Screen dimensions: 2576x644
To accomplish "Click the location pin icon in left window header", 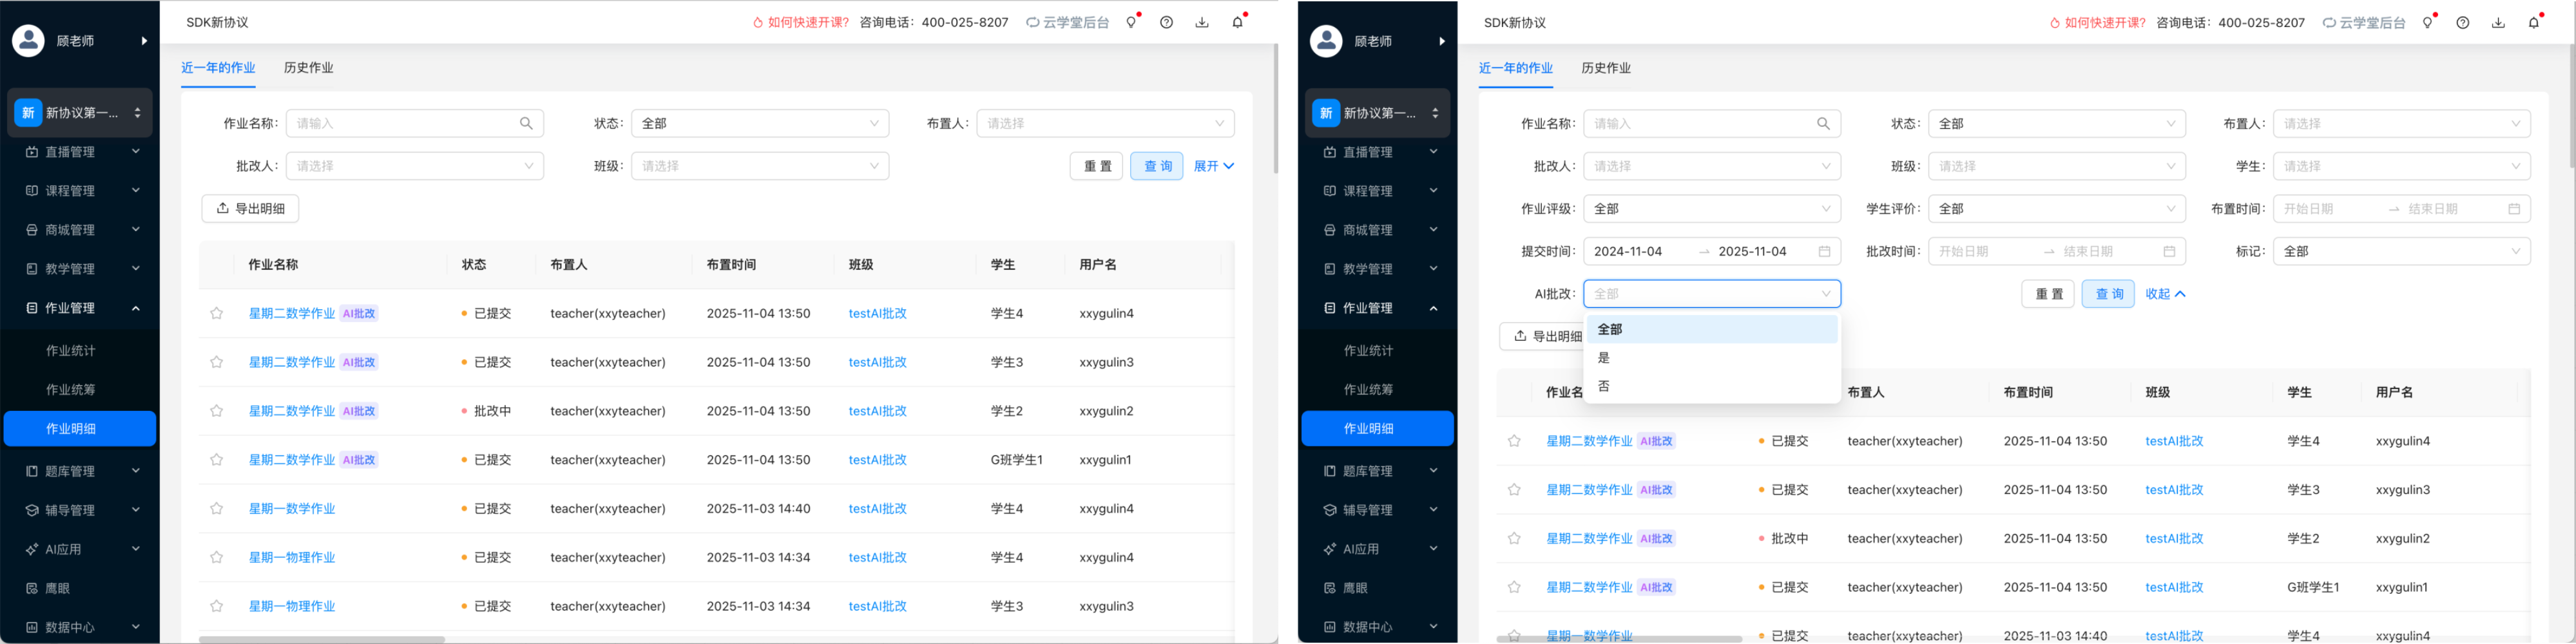I will 1131,23.
